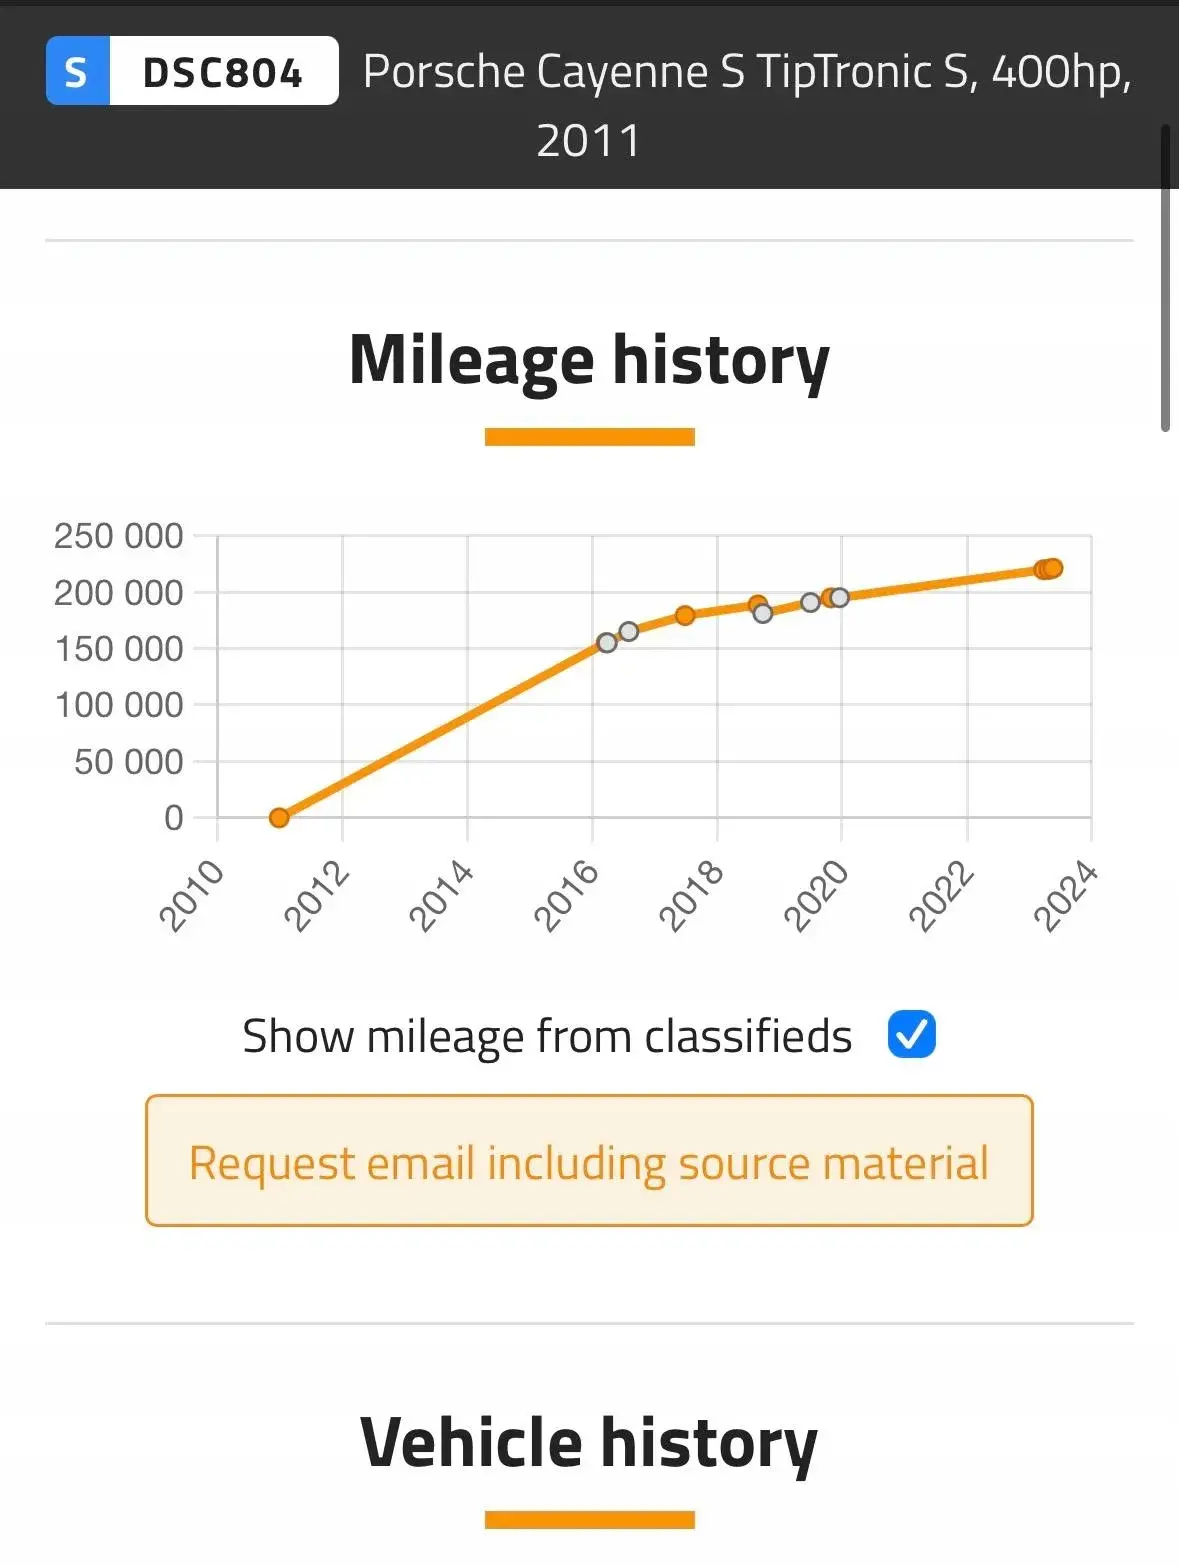The height and width of the screenshot is (1566, 1179).
Task: Select the grey data point in mid 2019
Action: 811,602
